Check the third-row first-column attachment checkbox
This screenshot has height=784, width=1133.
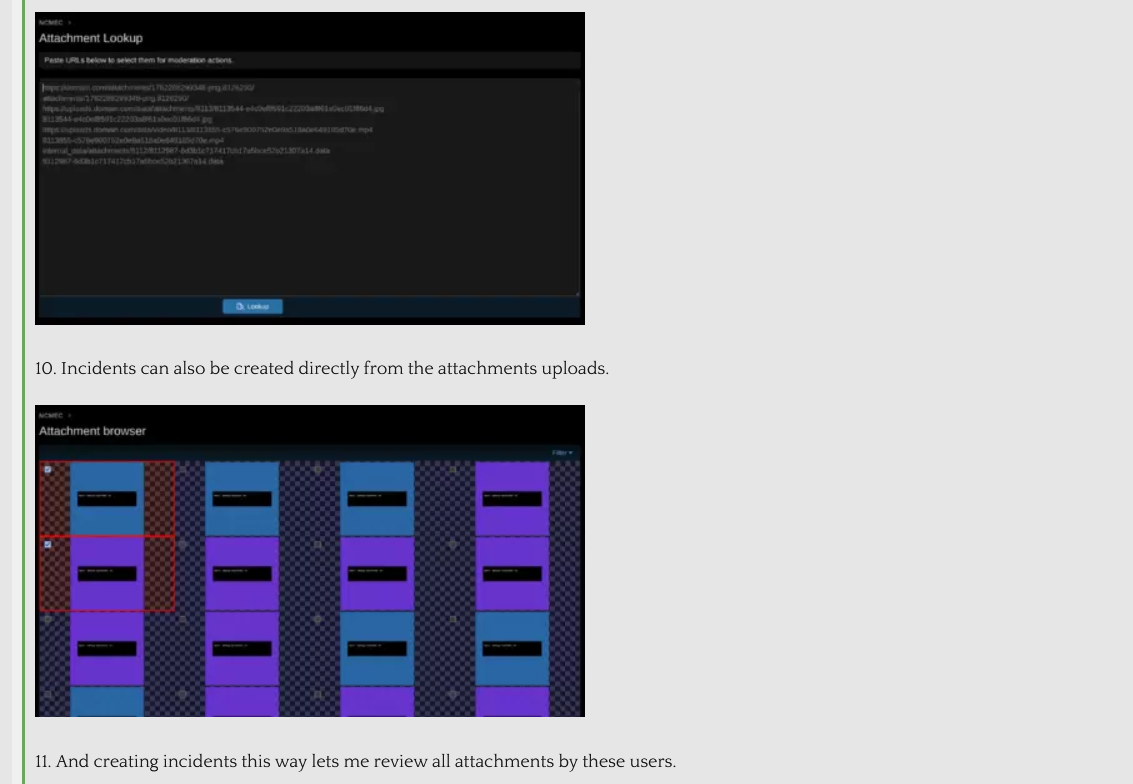pyautogui.click(x=47, y=620)
